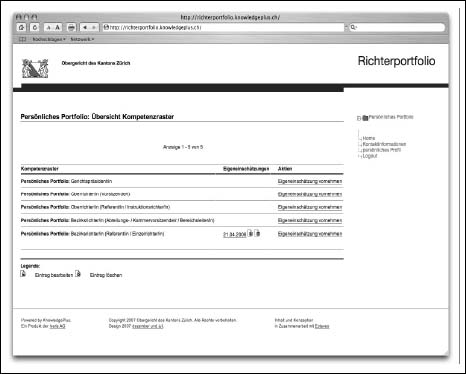Open the dated Eigeneinschätzung link in last row
466x374 pixels.
[x=235, y=235]
